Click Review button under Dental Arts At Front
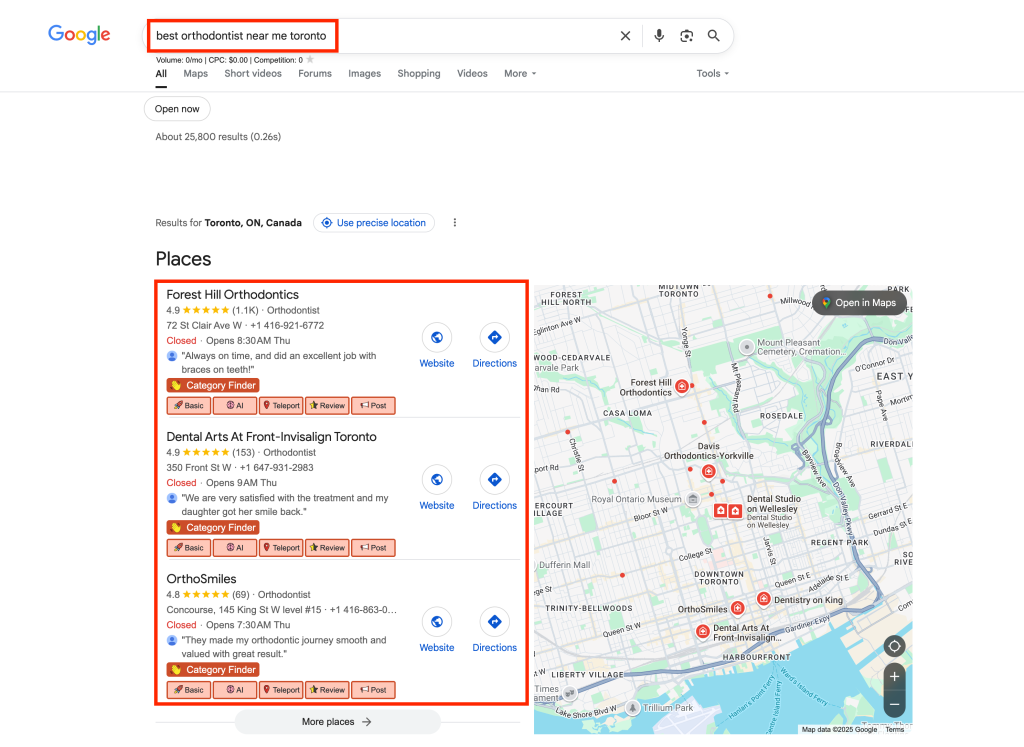 click(328, 548)
